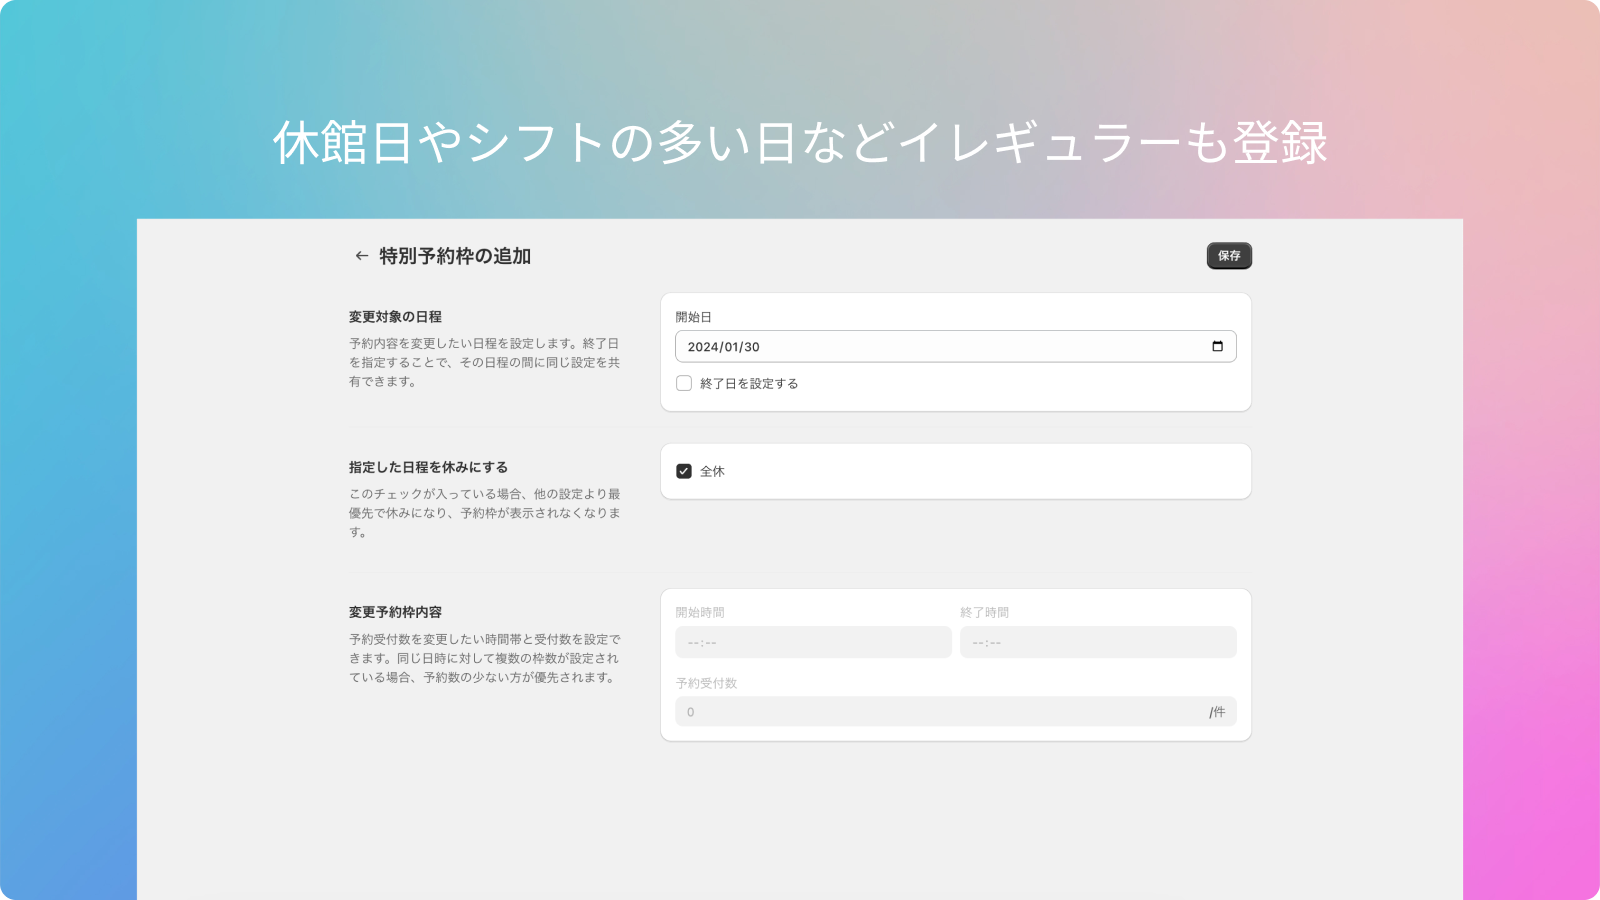Click the 特別予約枠の追加 page title

pos(455,256)
